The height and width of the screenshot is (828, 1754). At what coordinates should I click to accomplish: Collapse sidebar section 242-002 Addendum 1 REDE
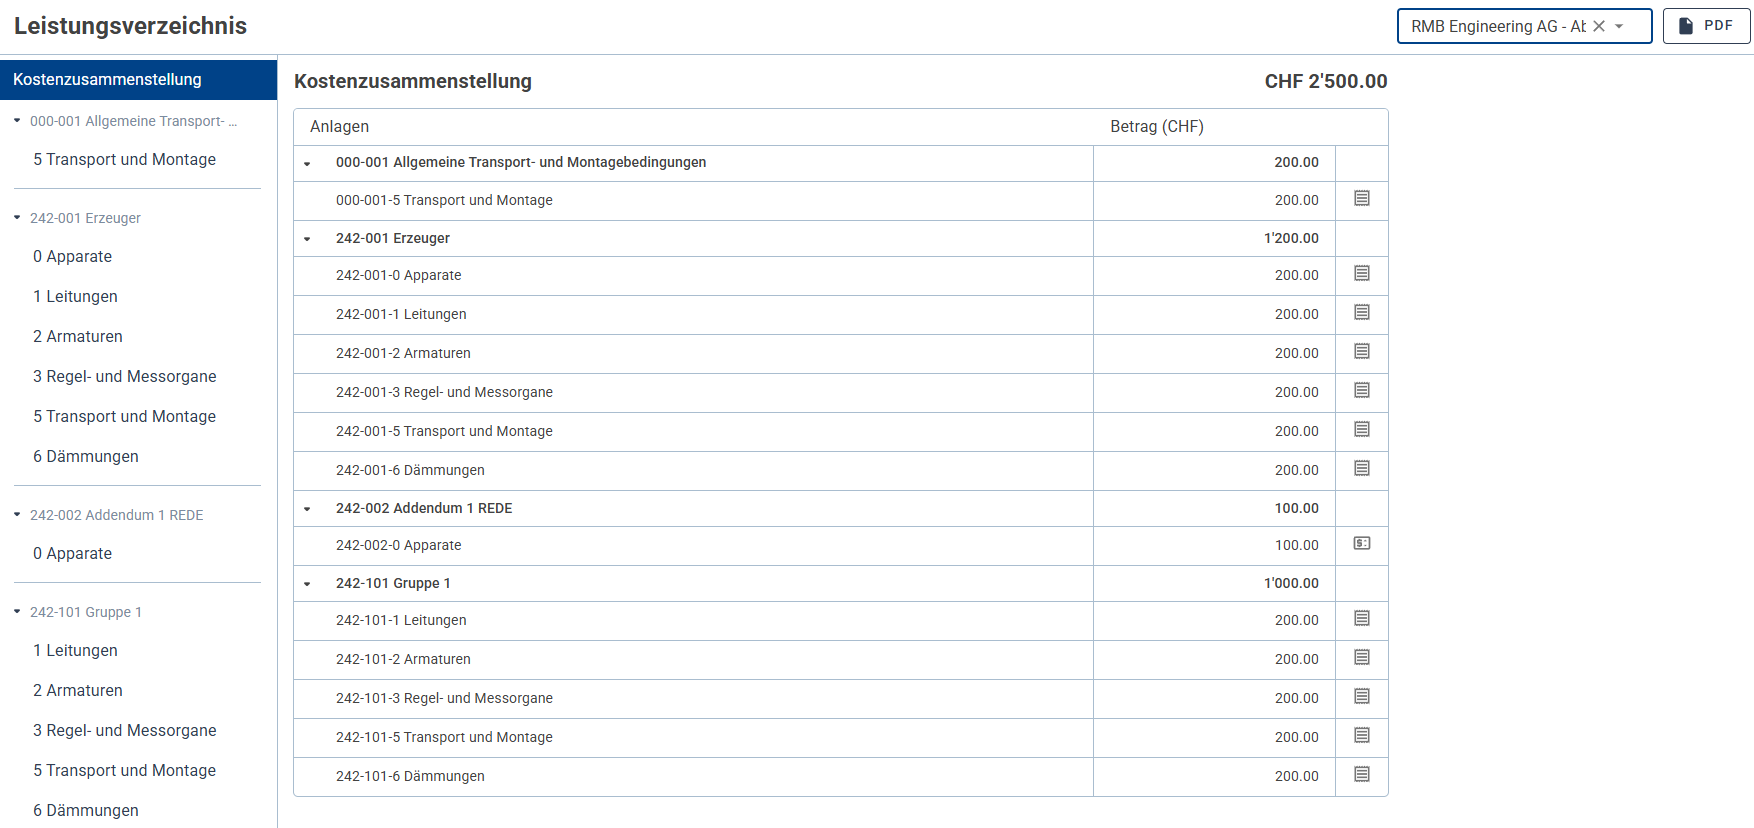[17, 515]
